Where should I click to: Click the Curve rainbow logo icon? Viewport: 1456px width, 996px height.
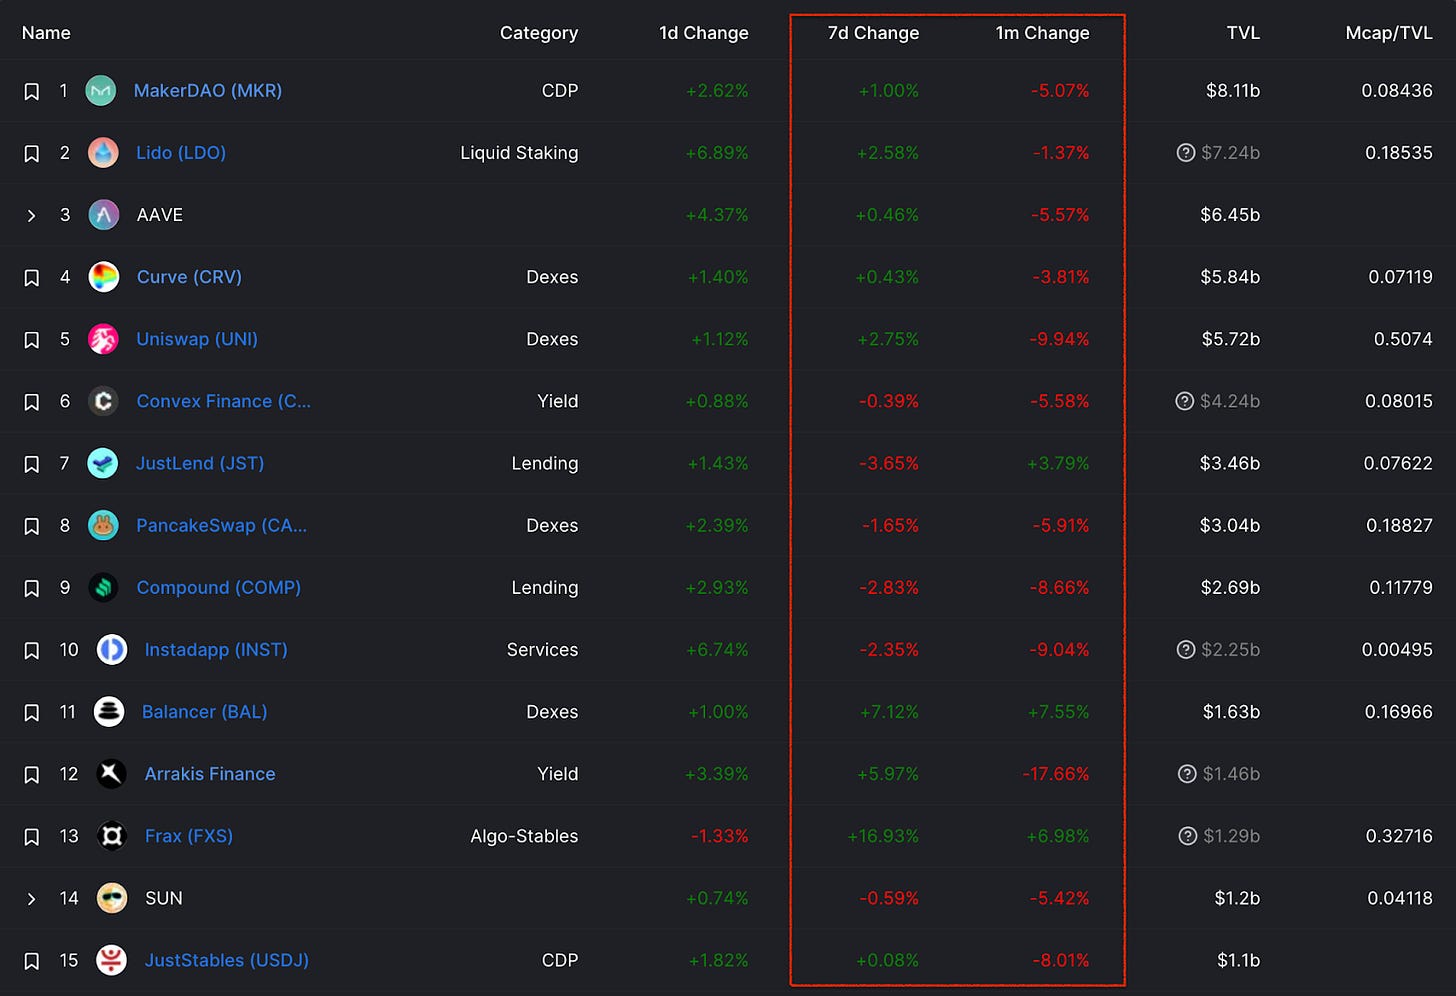[104, 277]
